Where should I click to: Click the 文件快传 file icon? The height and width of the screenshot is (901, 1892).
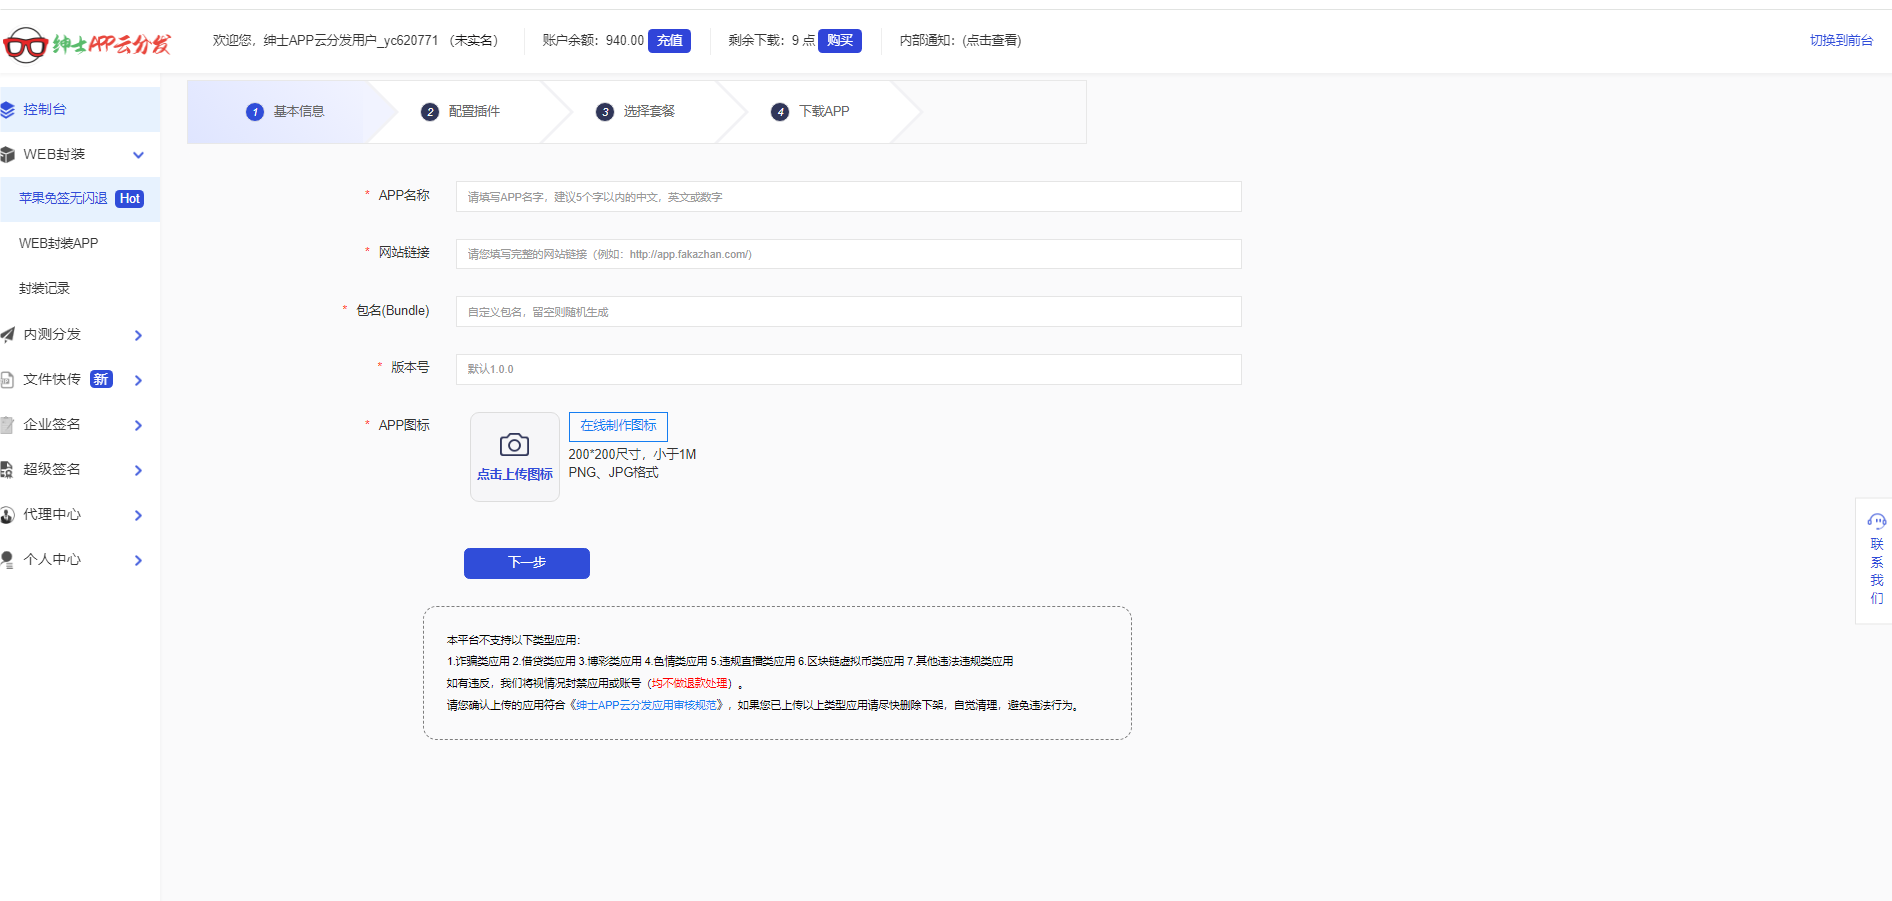7,380
